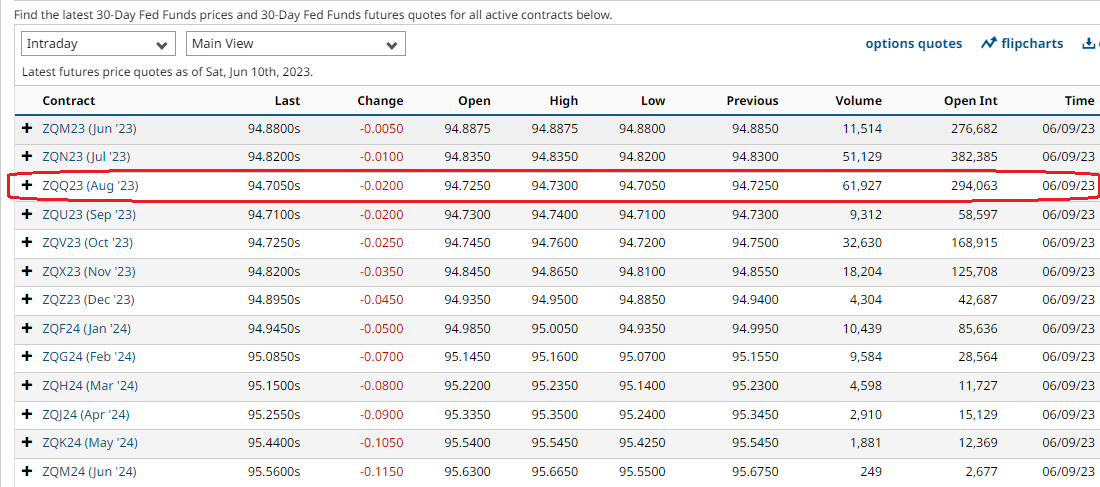Sort by the Change column header
This screenshot has width=1100, height=487.
380,101
